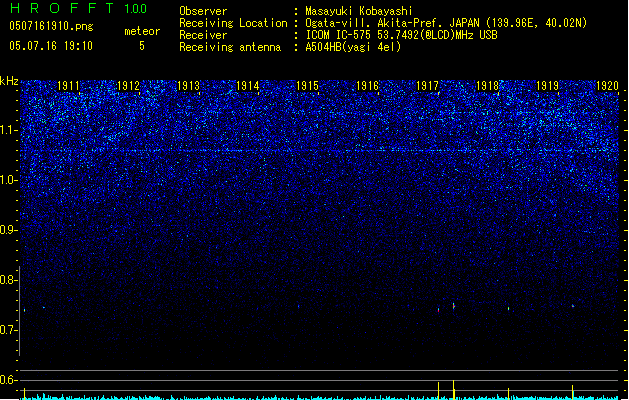629x400 pixels.
Task: Click the meteor echo just after 1918
Action: pyautogui.click(x=508, y=309)
